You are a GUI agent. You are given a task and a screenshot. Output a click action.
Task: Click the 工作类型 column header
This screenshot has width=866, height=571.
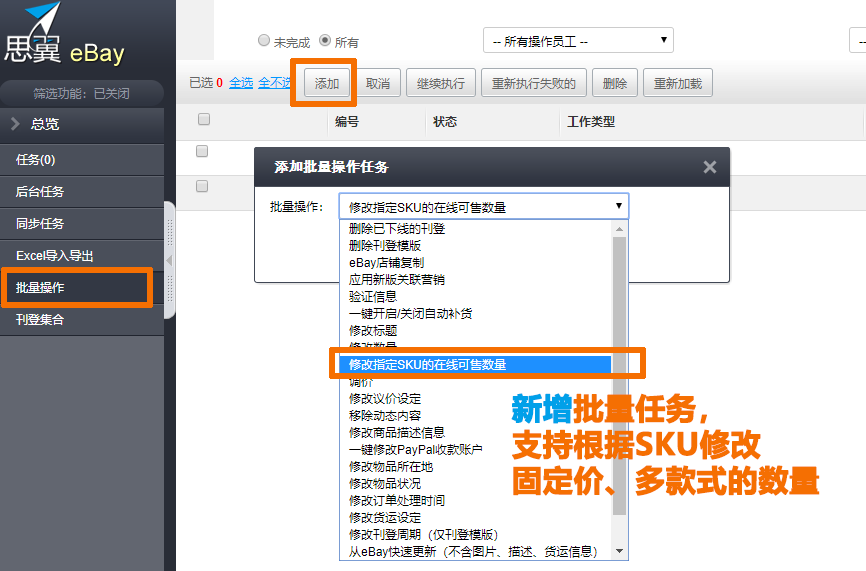(591, 121)
